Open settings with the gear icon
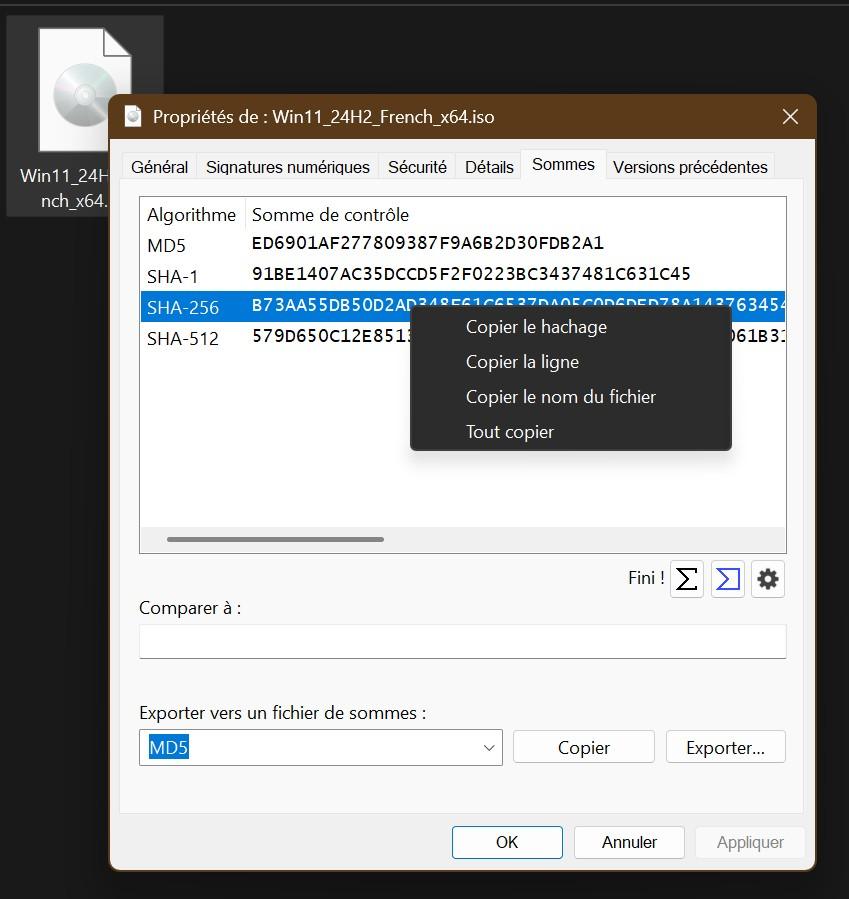The image size is (849, 899). [x=768, y=579]
